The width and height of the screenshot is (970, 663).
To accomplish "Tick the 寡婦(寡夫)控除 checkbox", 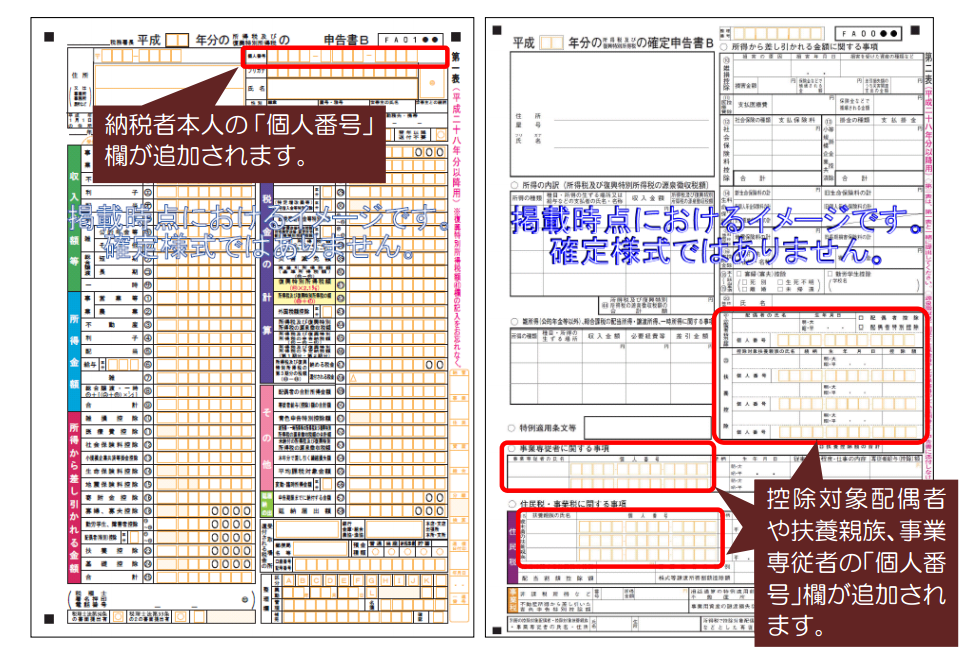I will (737, 274).
